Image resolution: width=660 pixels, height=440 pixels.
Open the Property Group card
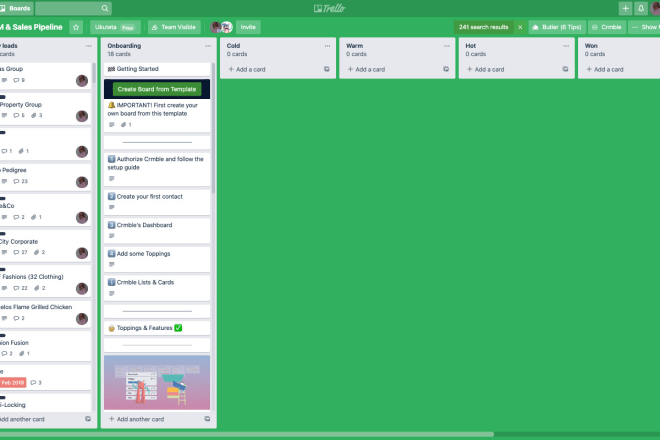tap(44, 109)
